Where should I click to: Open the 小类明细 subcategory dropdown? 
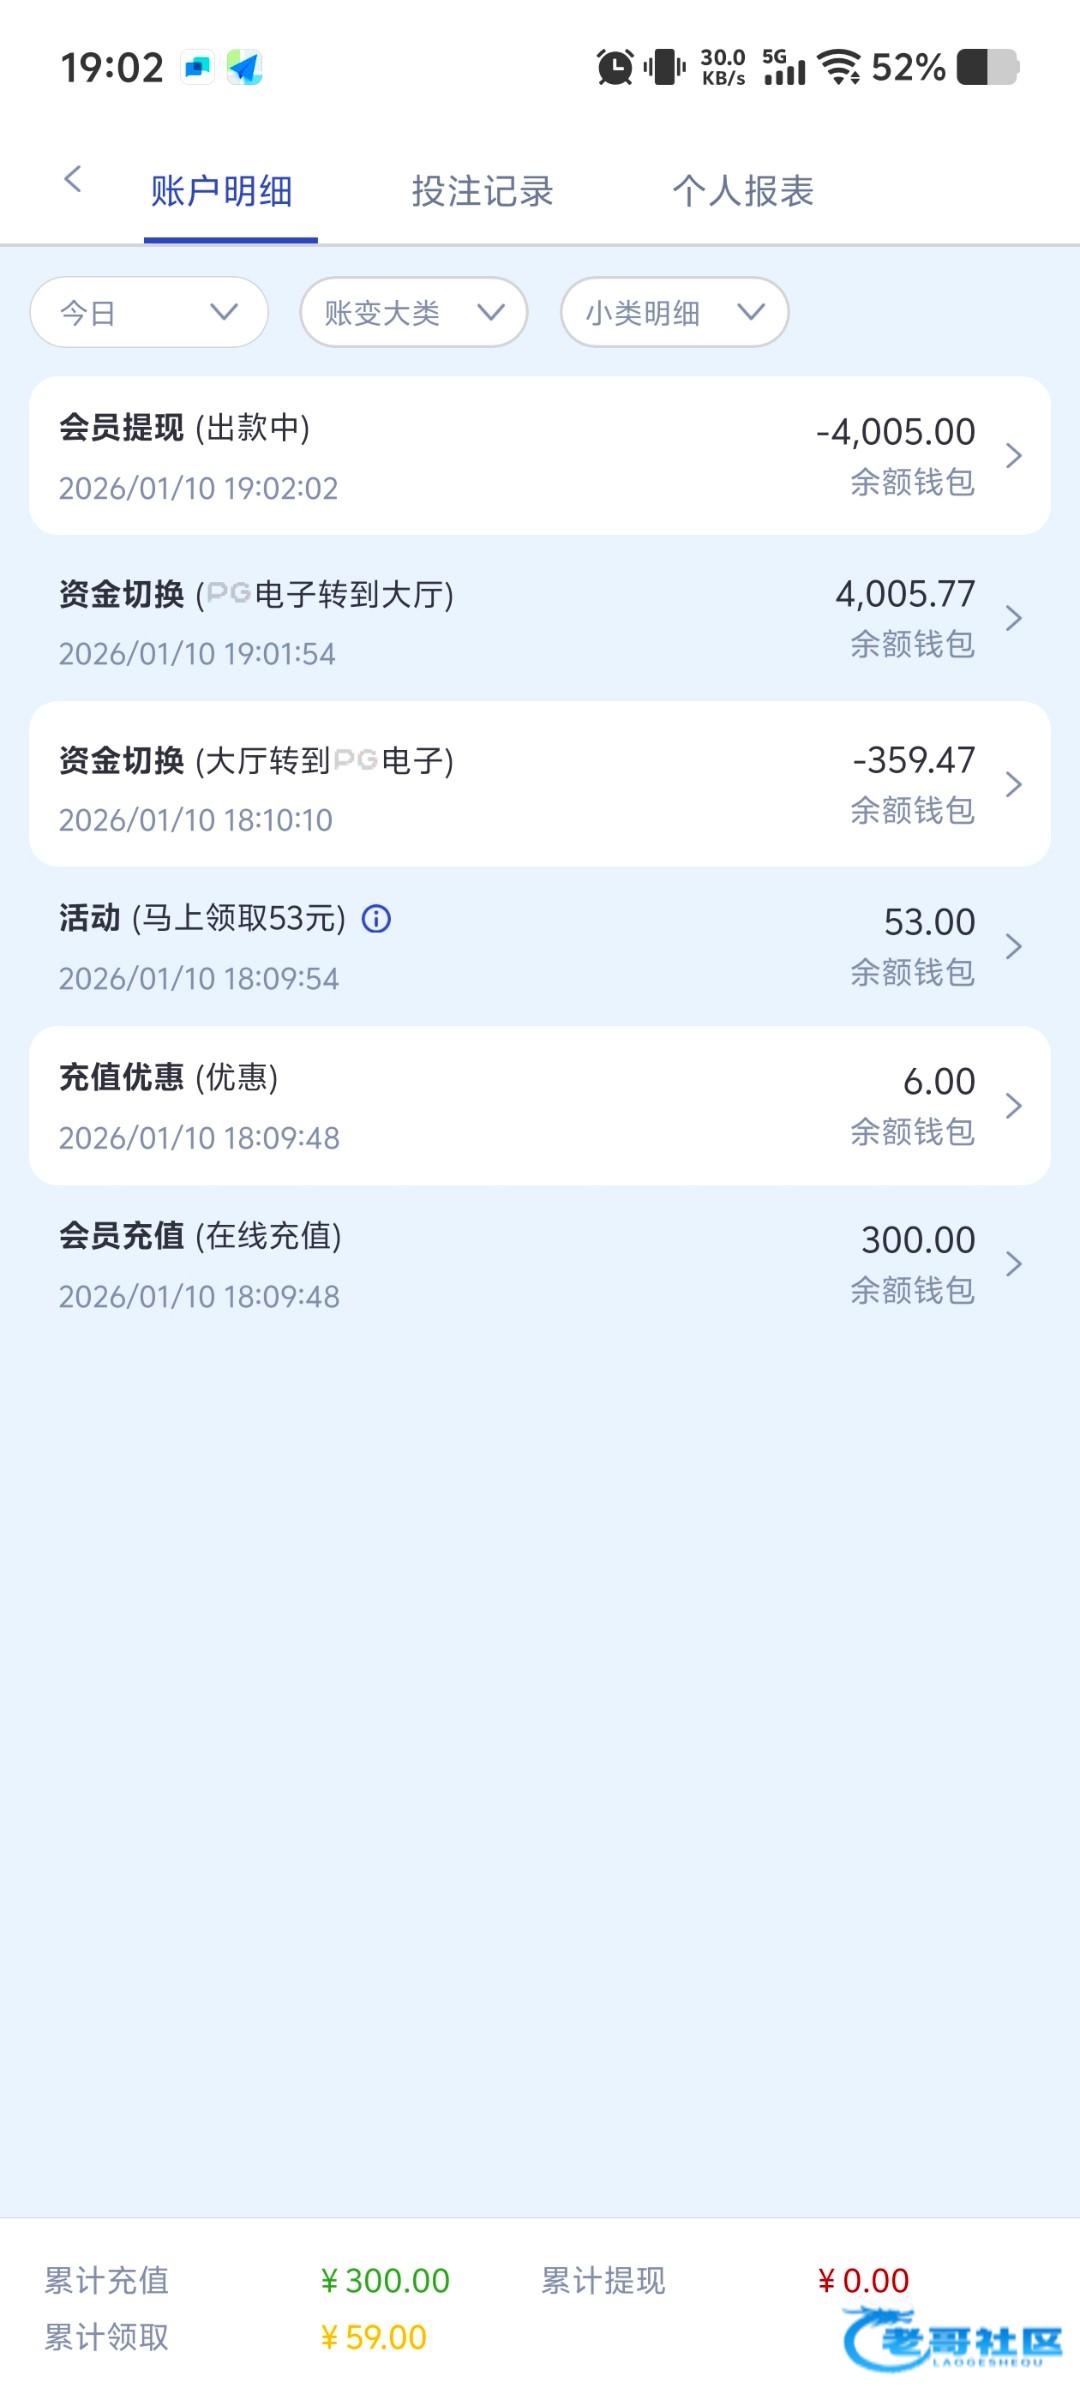674,313
